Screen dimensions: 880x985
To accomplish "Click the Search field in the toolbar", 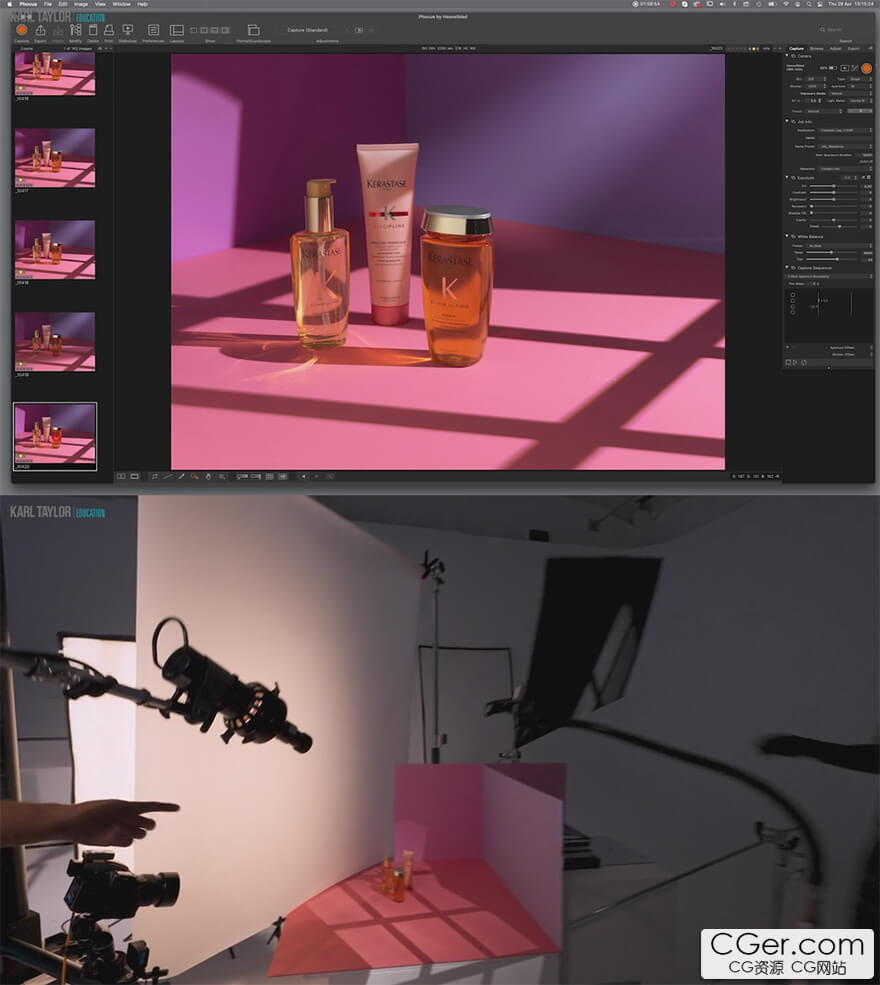I will coord(845,30).
